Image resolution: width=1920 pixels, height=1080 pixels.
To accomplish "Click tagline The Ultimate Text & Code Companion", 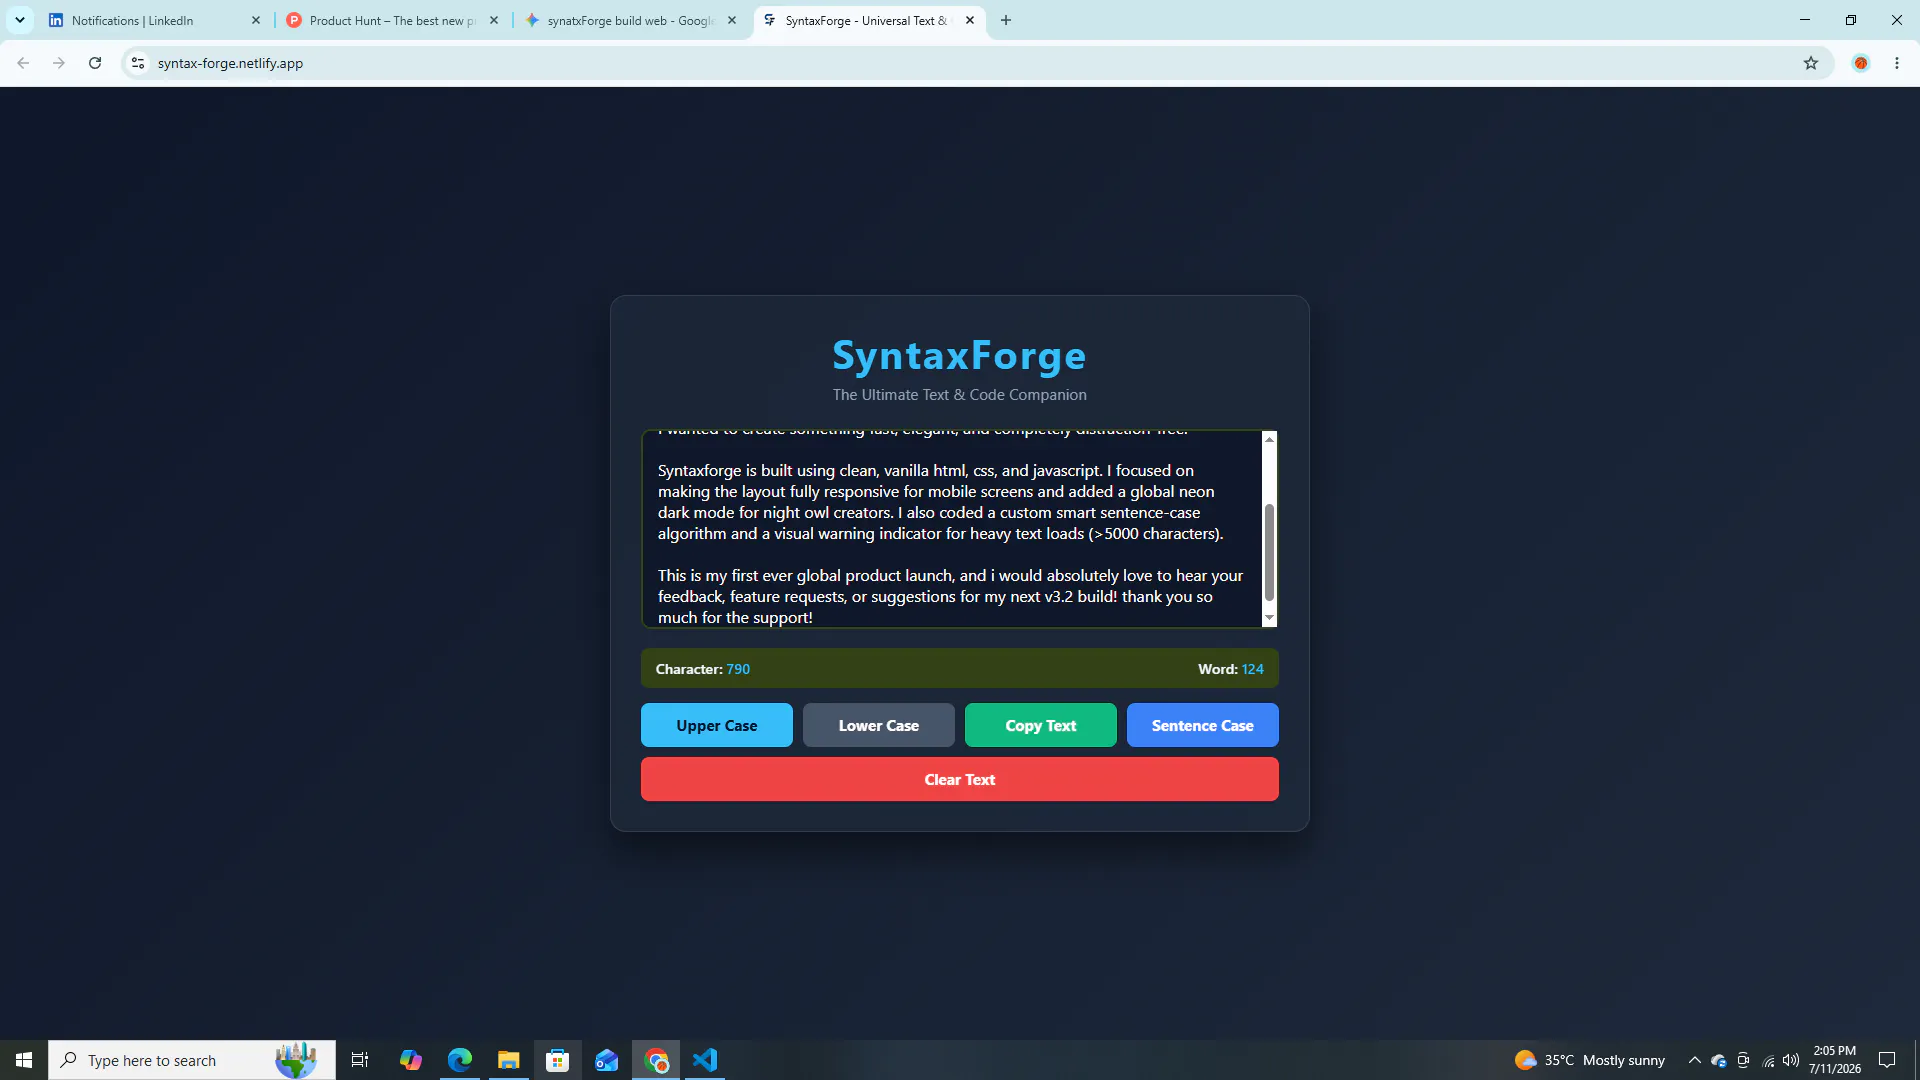I will tap(959, 395).
